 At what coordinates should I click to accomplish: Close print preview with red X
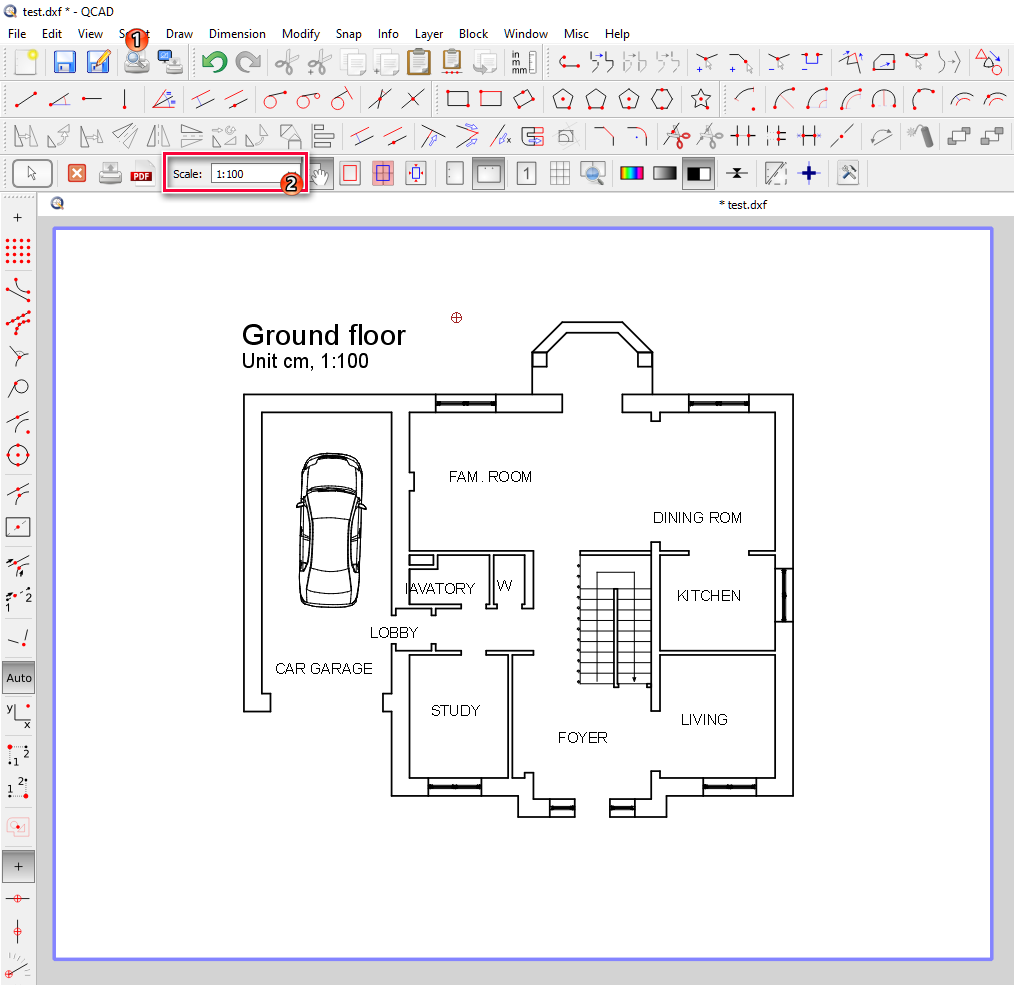point(77,173)
